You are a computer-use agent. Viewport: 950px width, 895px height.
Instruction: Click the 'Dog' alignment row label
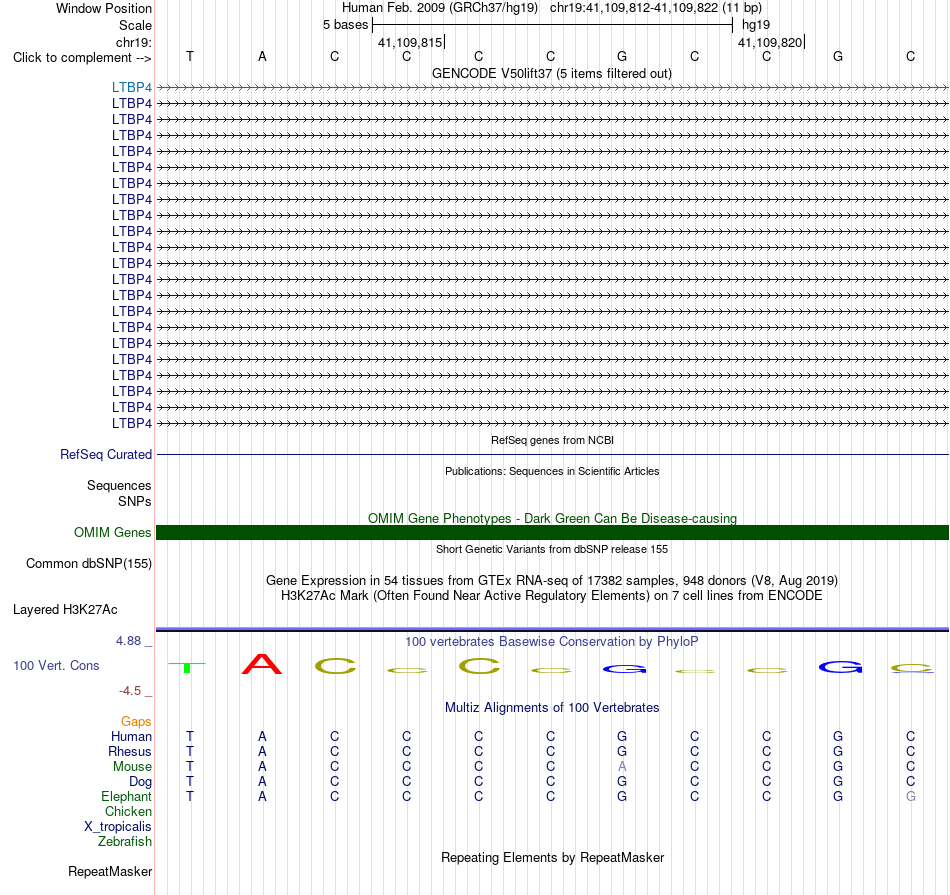(x=140, y=782)
